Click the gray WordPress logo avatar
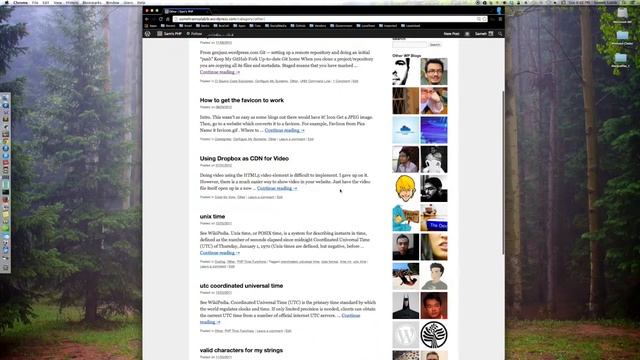The image size is (640, 360). point(406,335)
